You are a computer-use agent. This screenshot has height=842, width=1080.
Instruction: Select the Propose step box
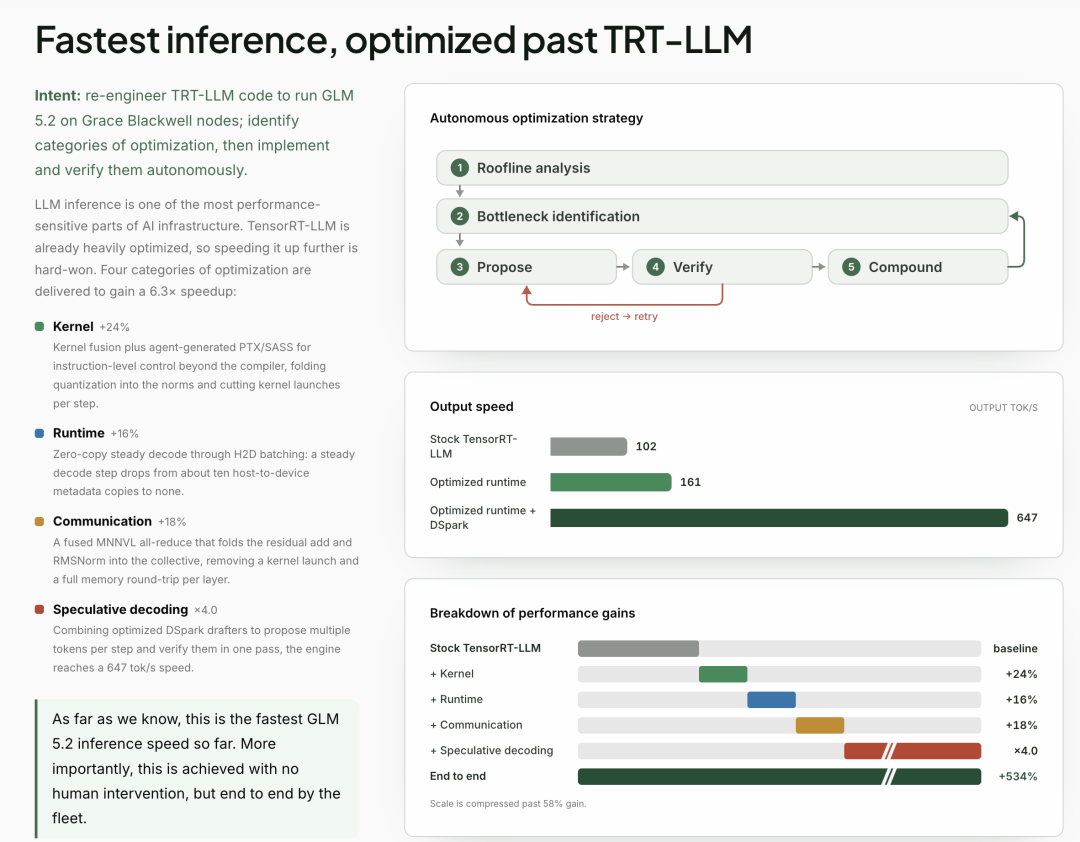[526, 267]
